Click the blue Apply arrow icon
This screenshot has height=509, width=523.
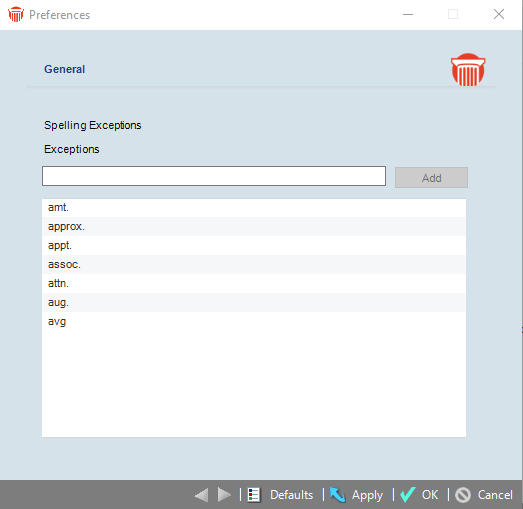338,495
